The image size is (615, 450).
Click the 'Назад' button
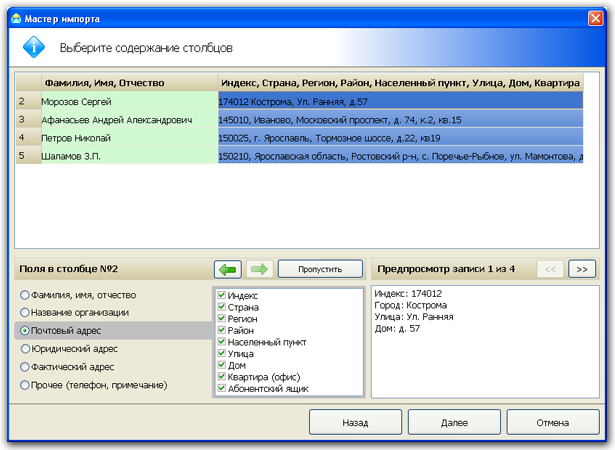click(x=355, y=423)
